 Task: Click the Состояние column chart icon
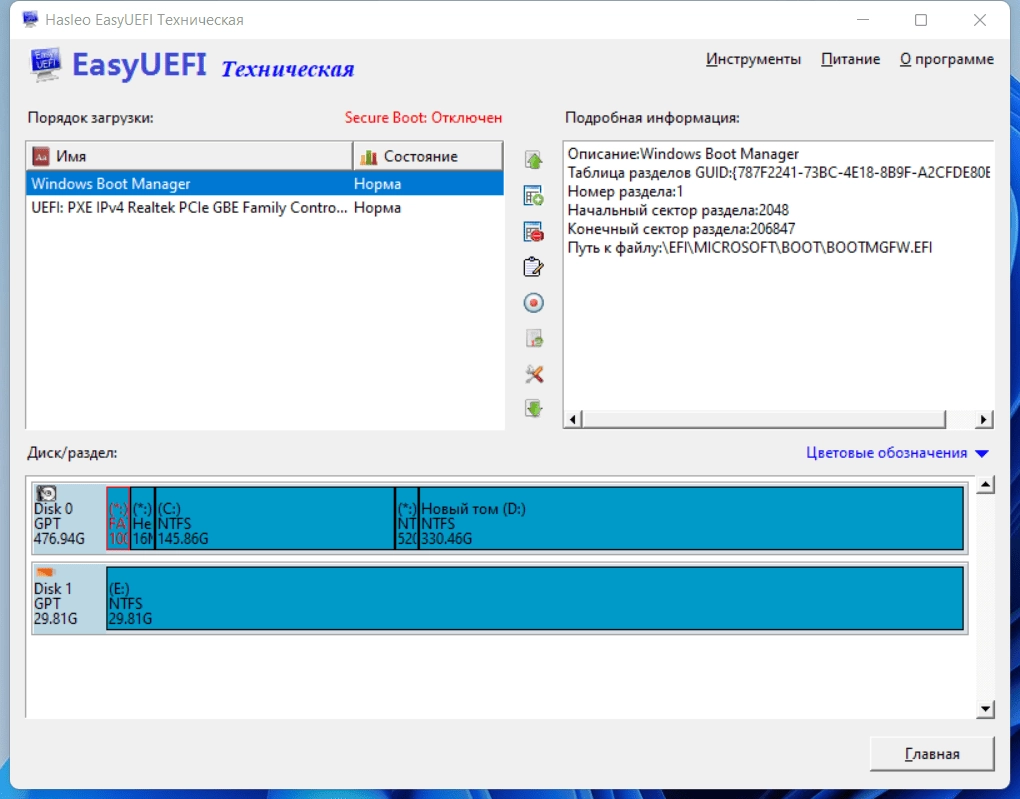[368, 156]
